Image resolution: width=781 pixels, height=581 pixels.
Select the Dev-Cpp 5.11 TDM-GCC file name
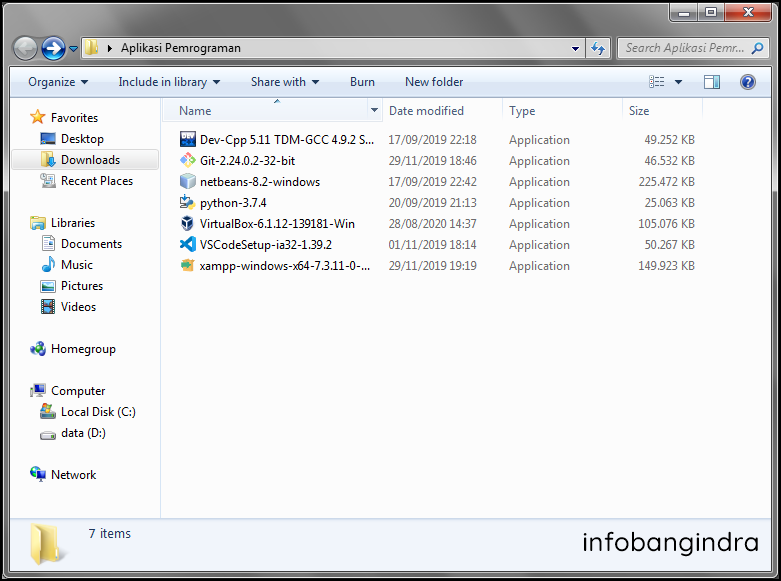(x=286, y=140)
